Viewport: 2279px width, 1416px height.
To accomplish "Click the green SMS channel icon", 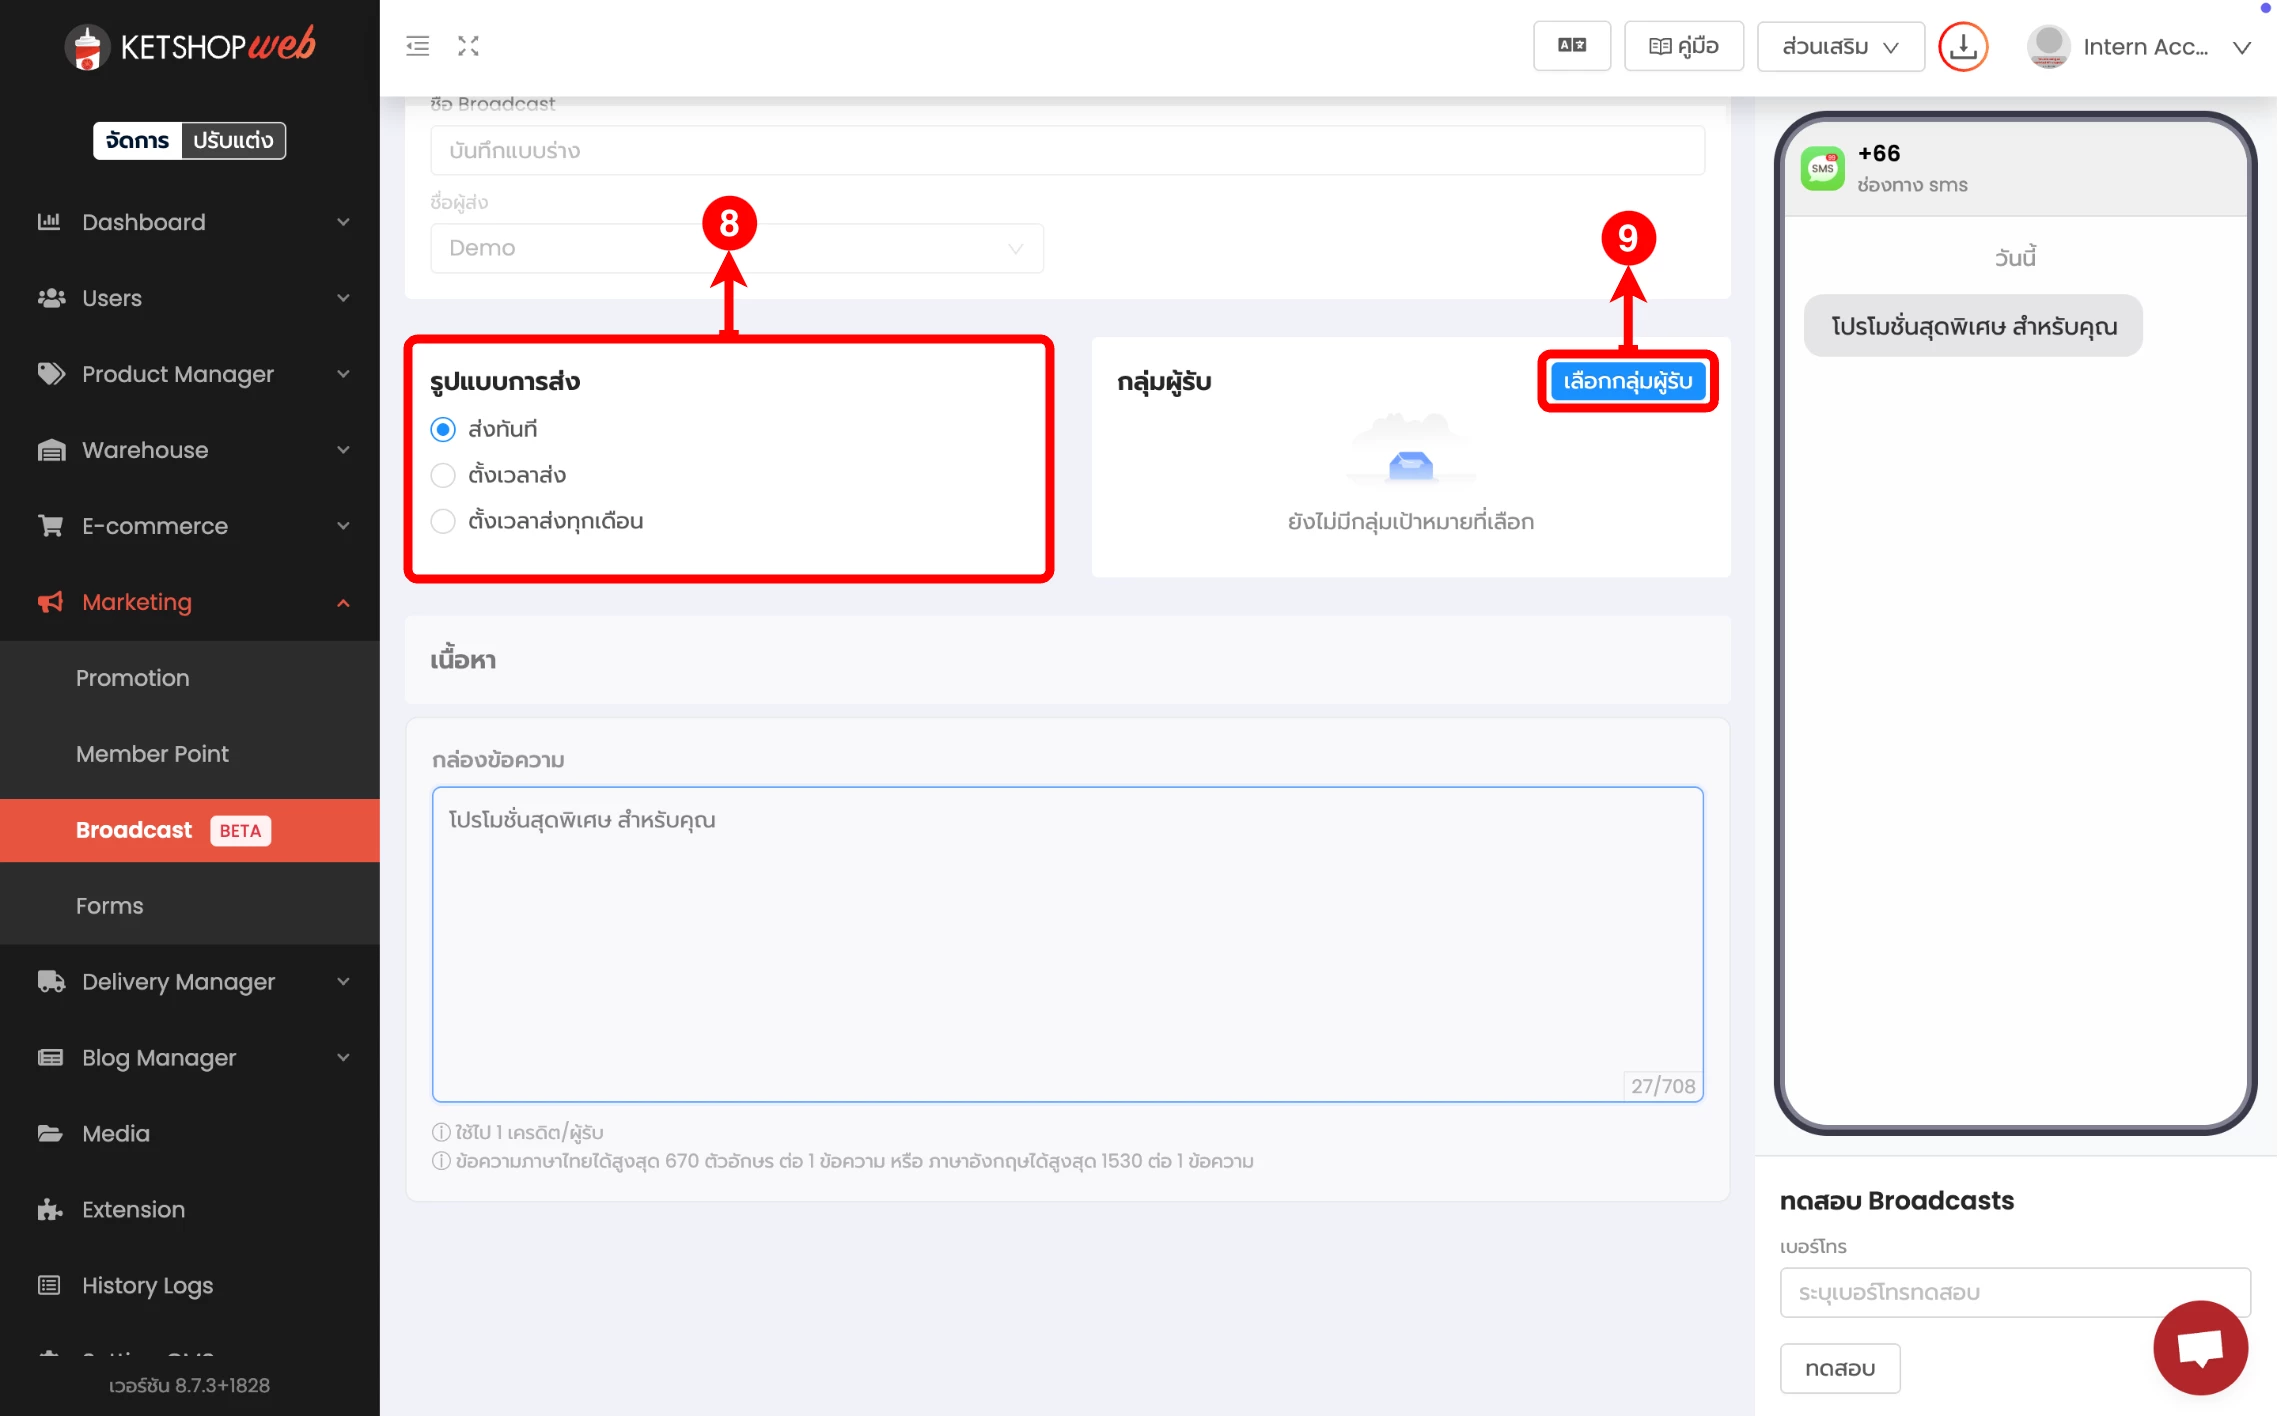I will click(x=1821, y=168).
